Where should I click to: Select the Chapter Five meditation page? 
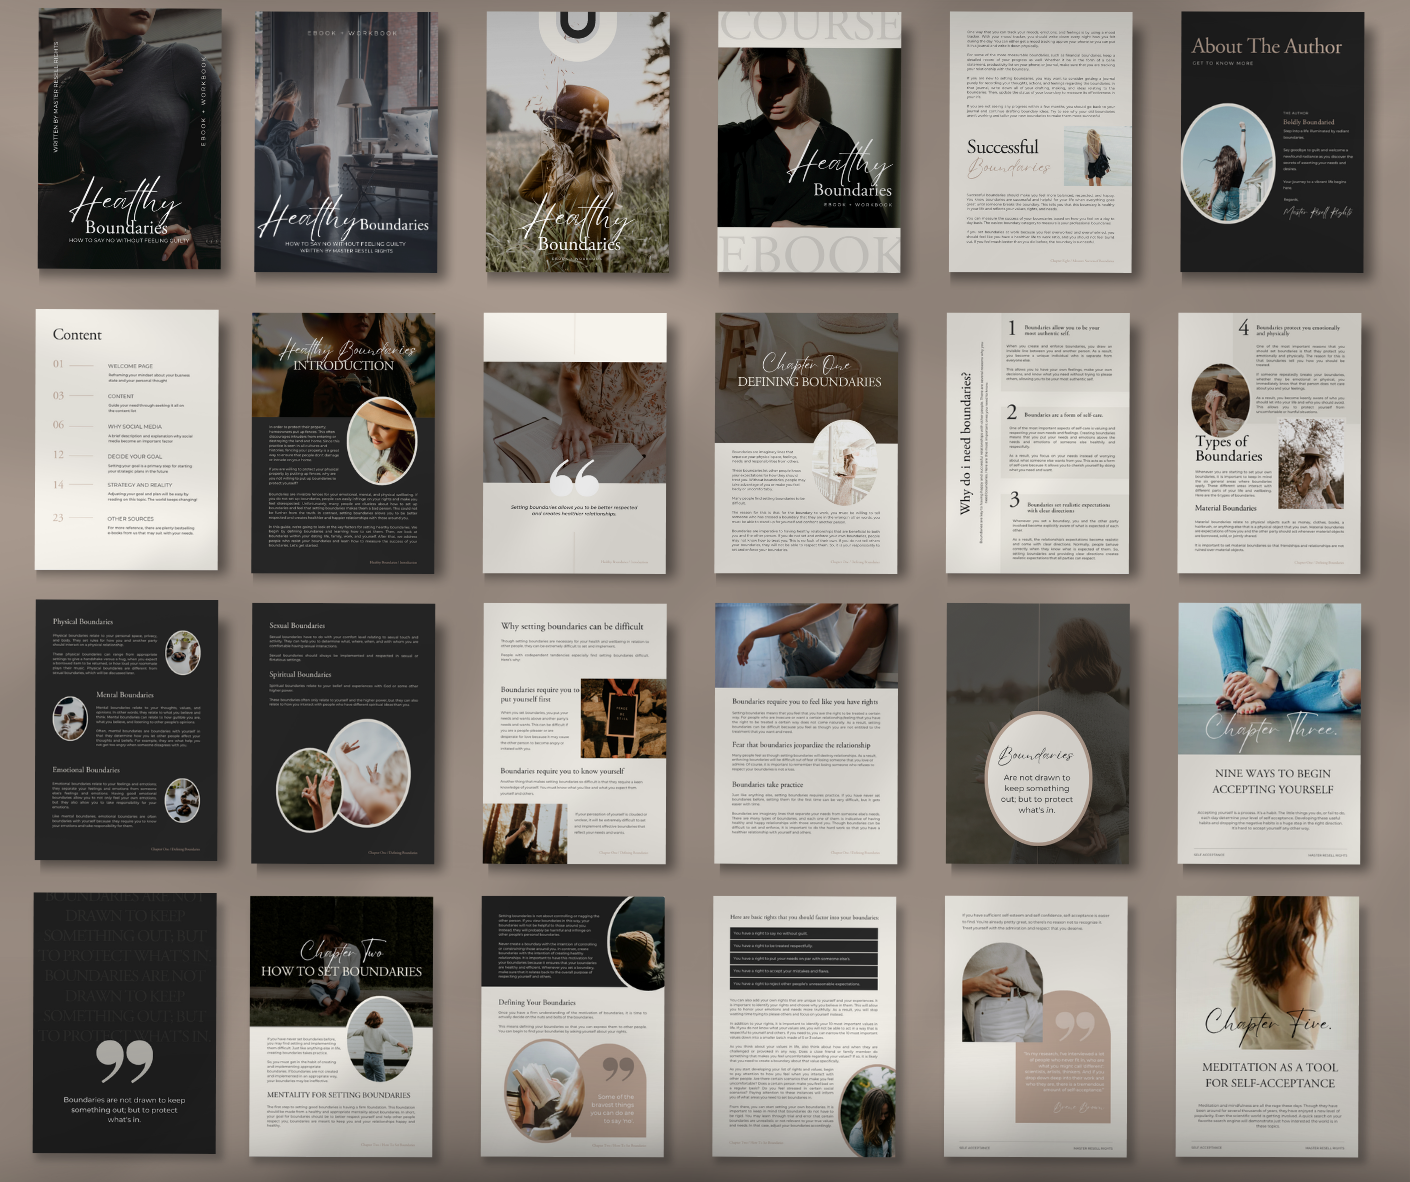(x=1267, y=1025)
